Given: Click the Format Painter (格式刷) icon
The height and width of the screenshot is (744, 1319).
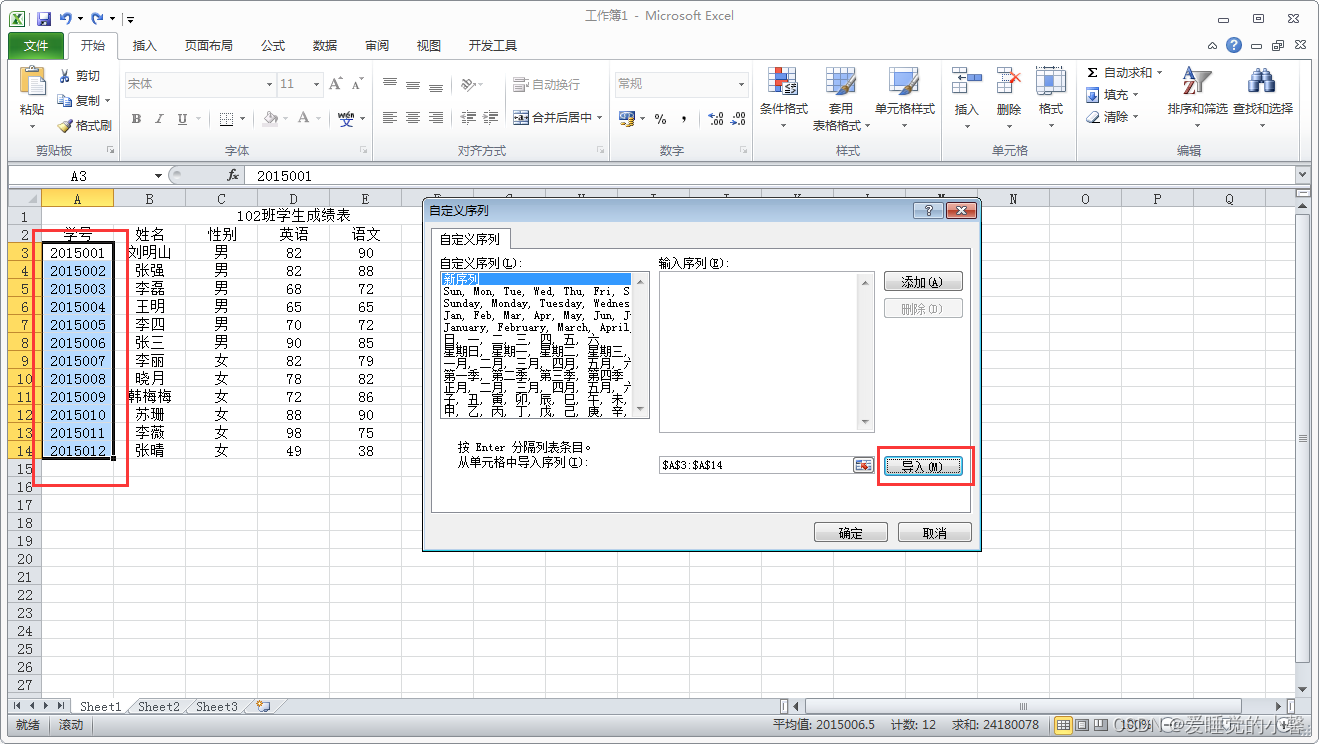Looking at the screenshot, I should (x=65, y=126).
